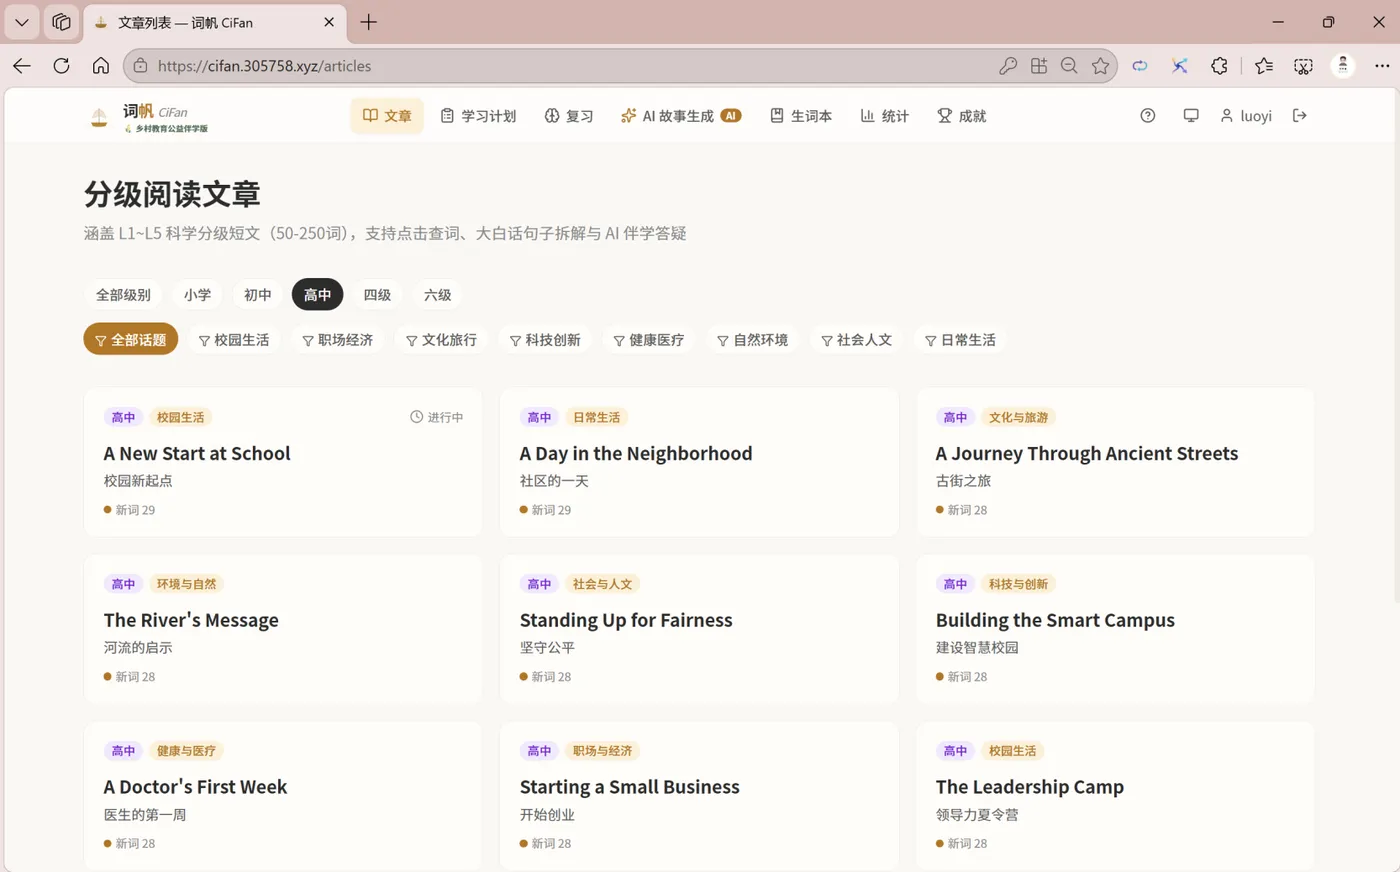Open the 成就 achievements page

pyautogui.click(x=962, y=116)
